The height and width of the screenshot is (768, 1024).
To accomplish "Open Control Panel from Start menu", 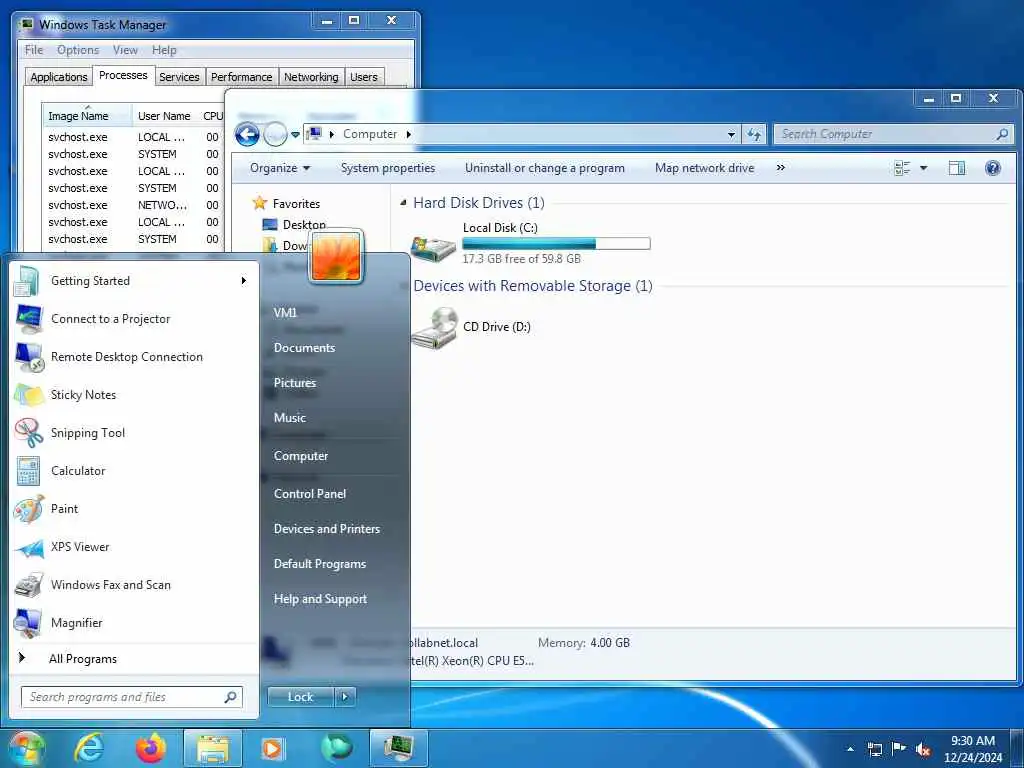I will pyautogui.click(x=310, y=494).
